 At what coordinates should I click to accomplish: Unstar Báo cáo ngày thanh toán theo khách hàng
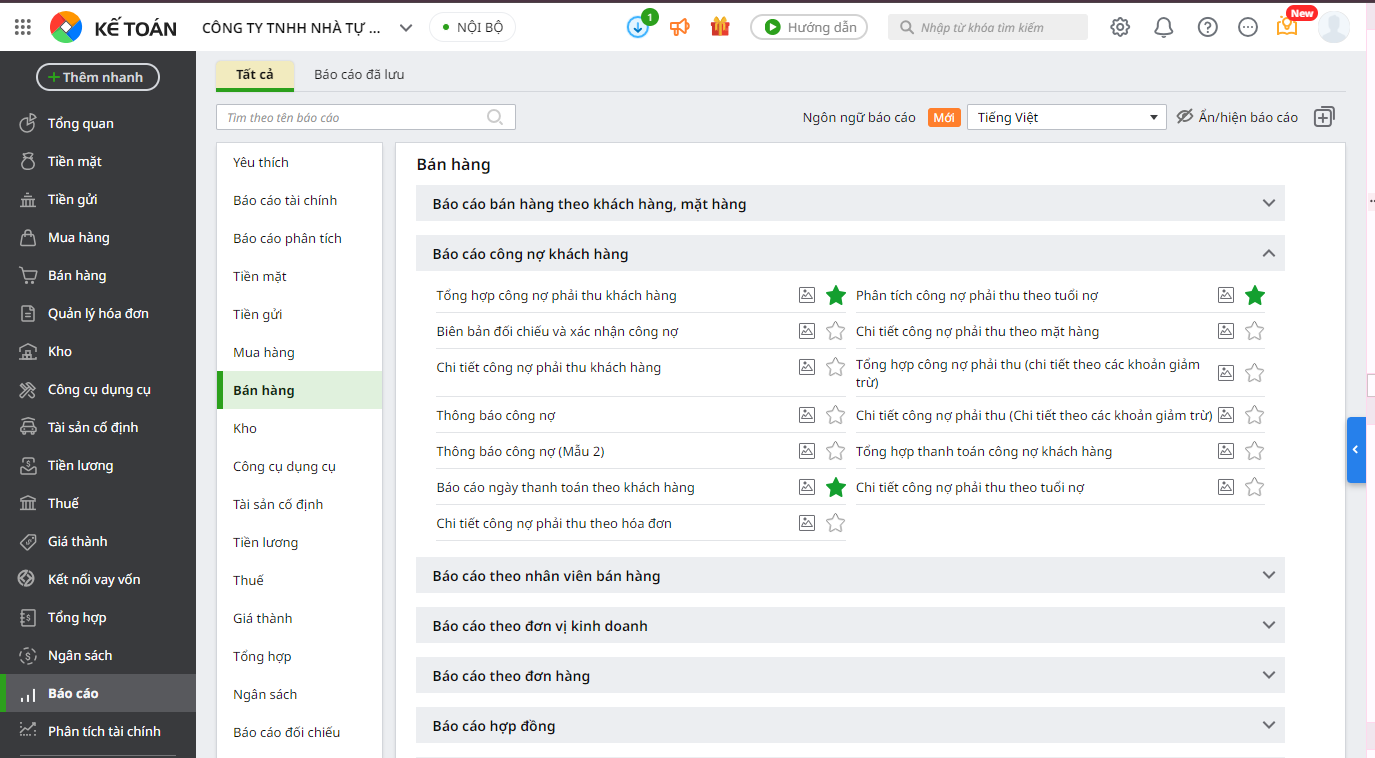836,487
